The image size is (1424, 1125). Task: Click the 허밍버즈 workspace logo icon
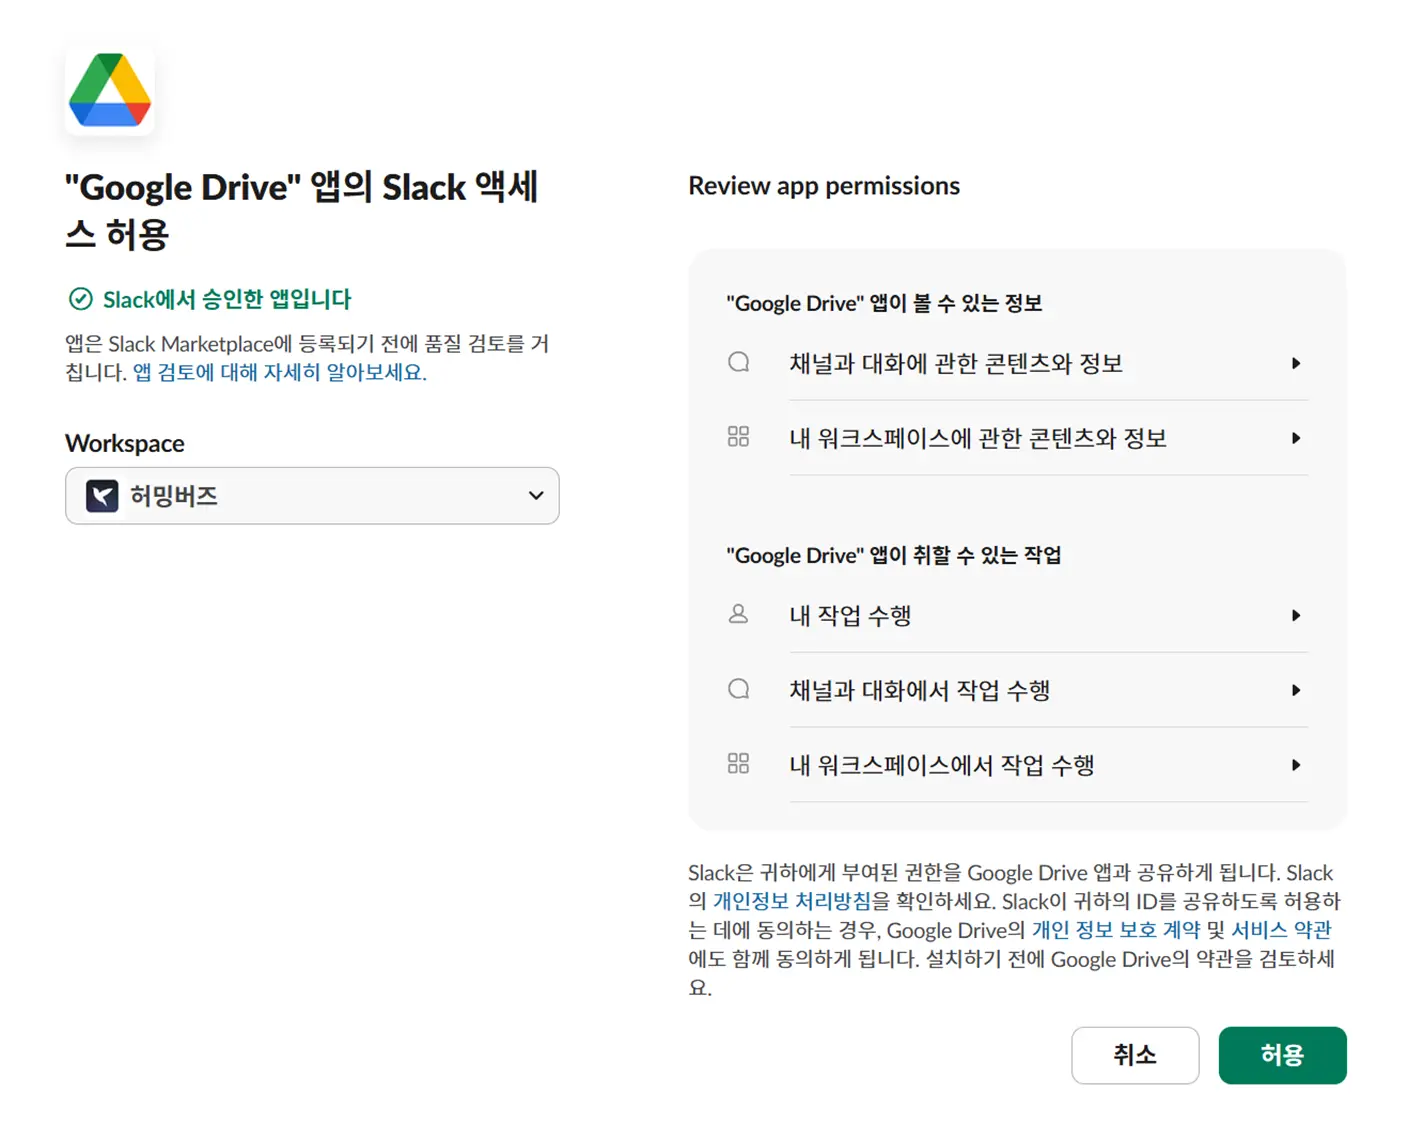pyautogui.click(x=102, y=496)
